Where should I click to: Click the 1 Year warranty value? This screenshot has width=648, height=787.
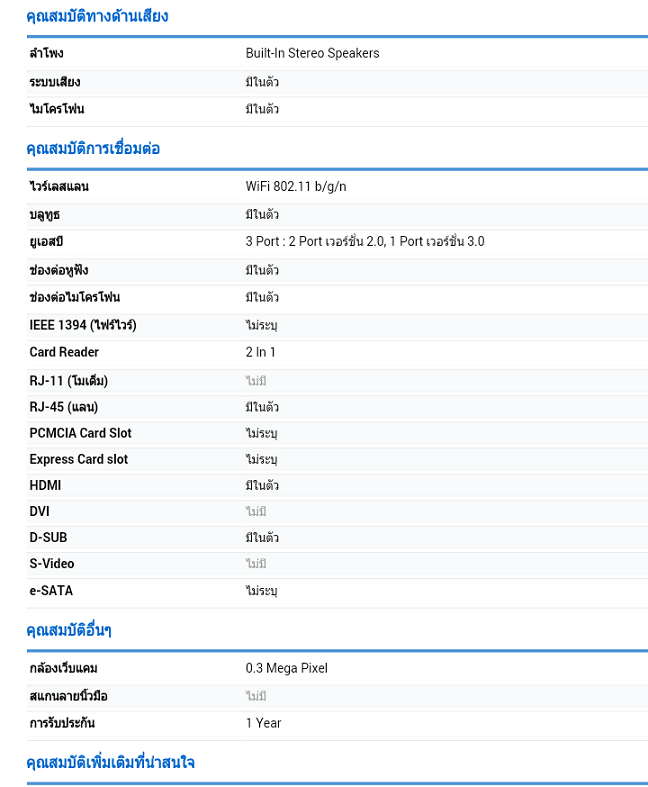pos(263,723)
